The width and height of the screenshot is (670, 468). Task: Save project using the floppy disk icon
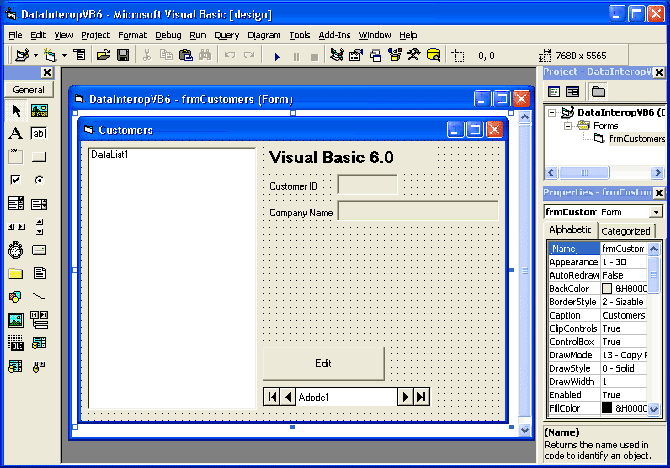pyautogui.click(x=123, y=55)
